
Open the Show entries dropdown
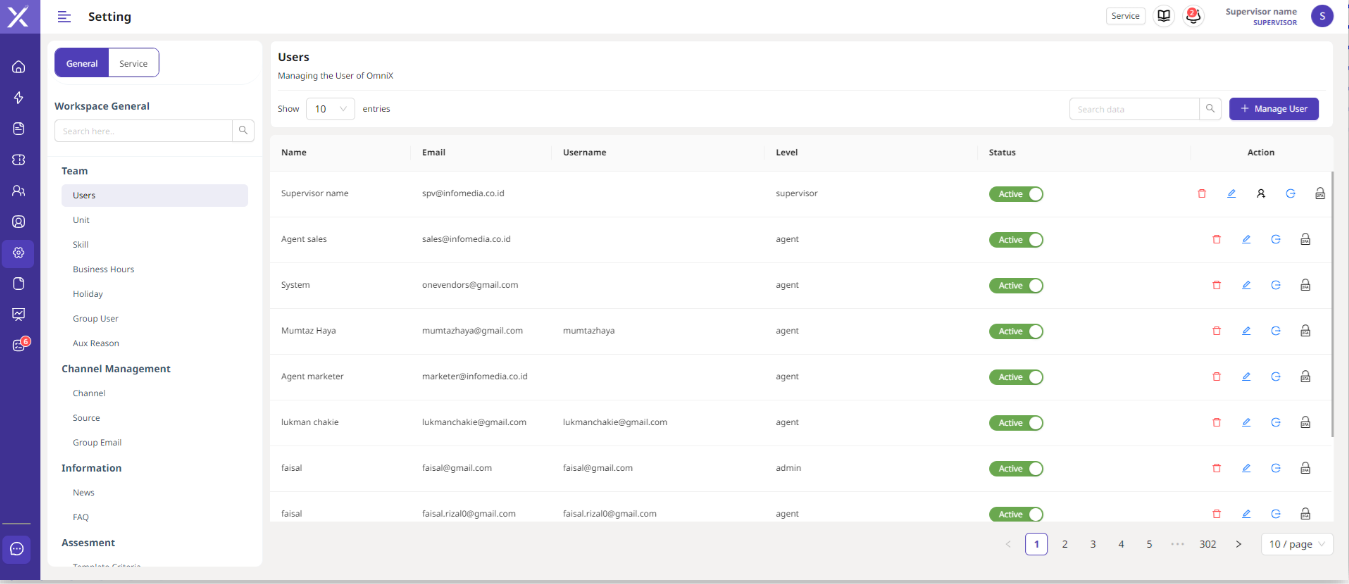pos(330,109)
